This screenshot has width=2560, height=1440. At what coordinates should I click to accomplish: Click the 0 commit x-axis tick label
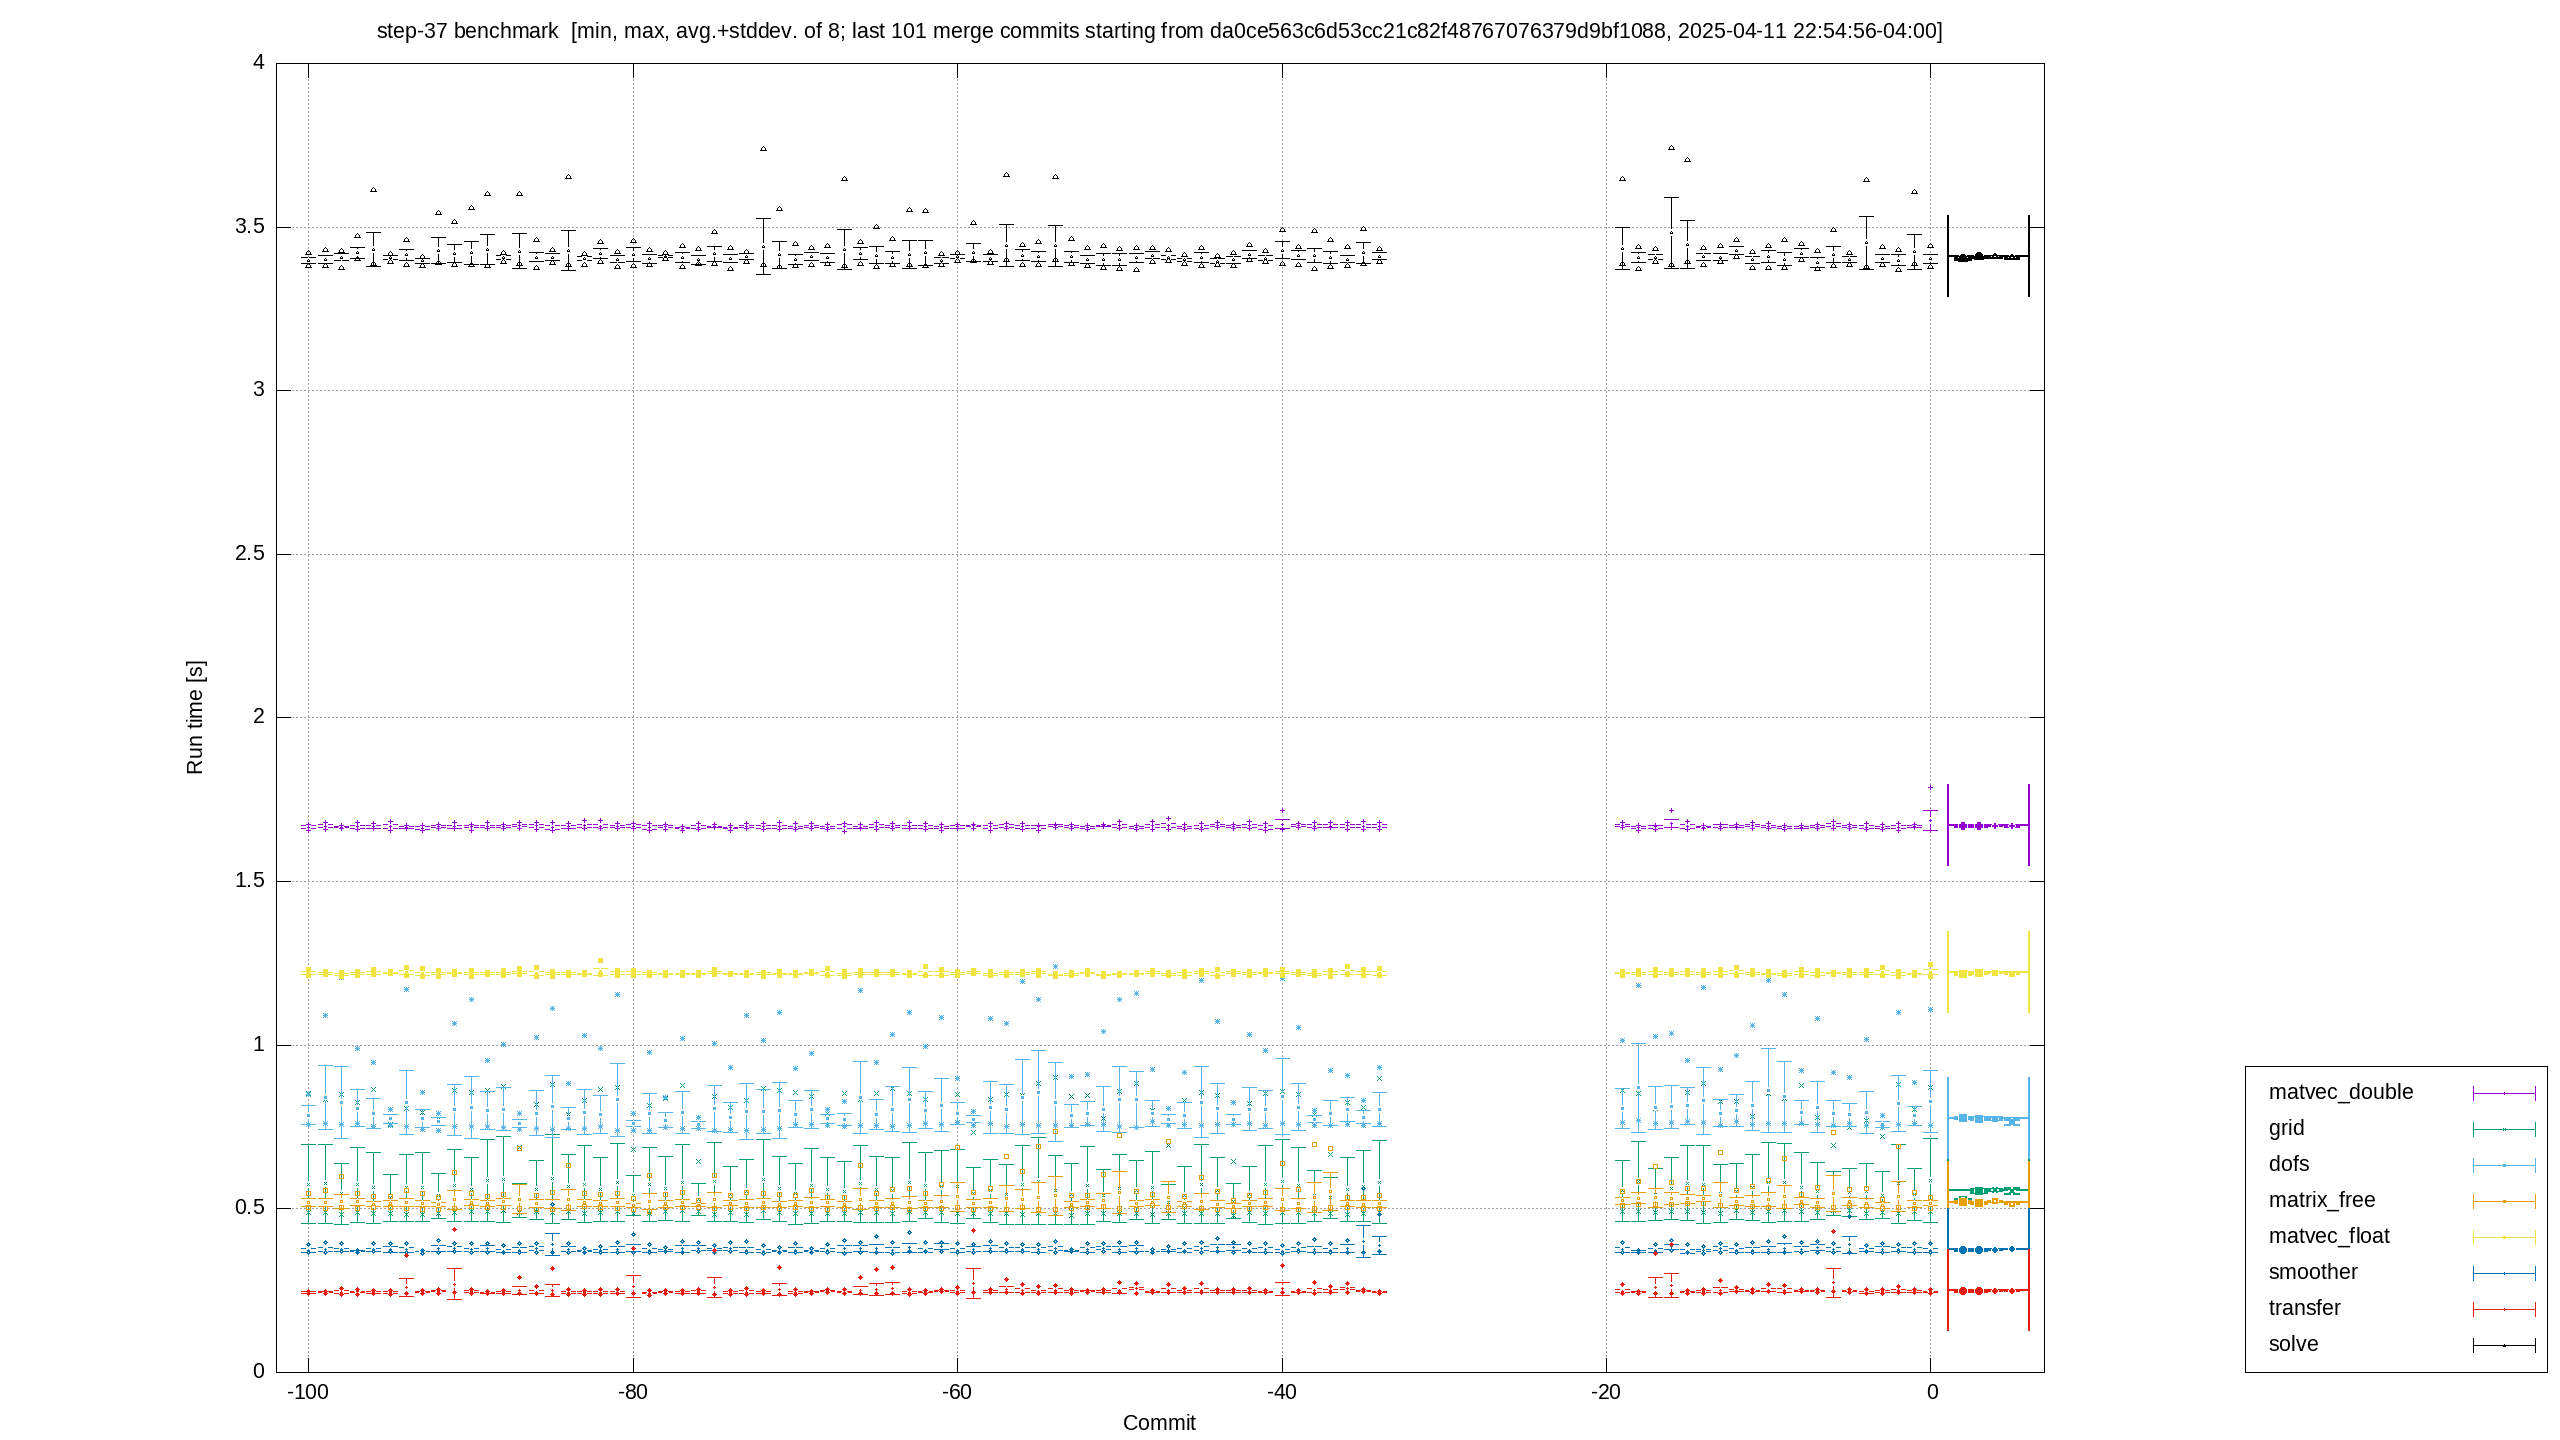[1931, 1392]
